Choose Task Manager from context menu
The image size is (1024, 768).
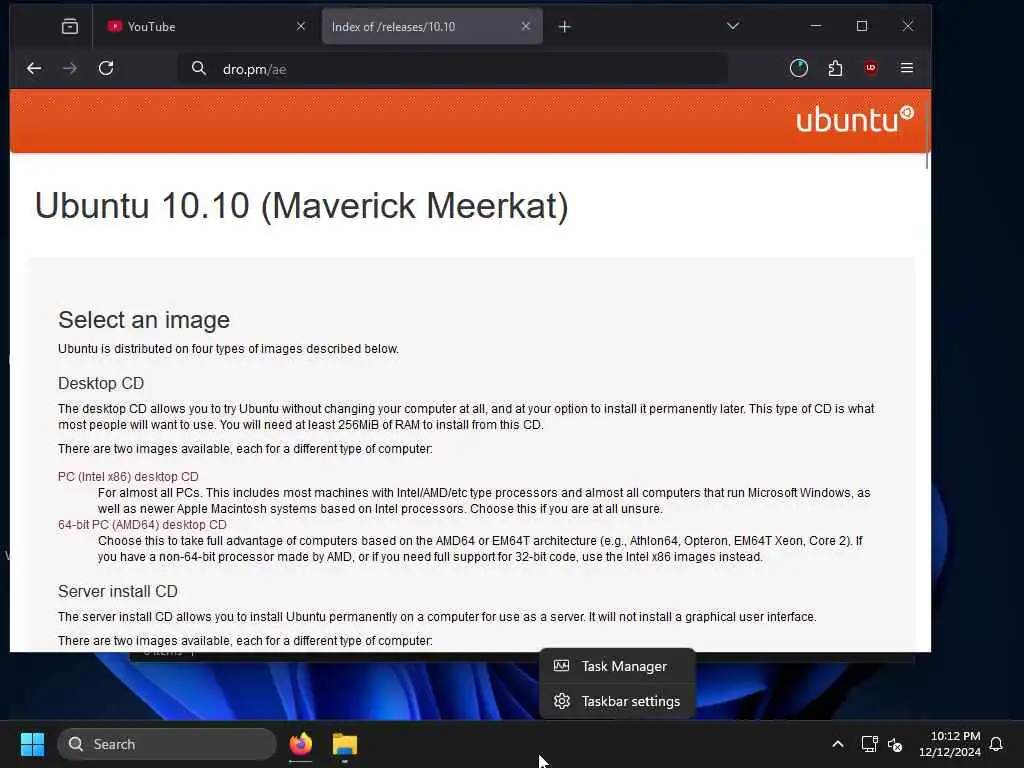617,666
